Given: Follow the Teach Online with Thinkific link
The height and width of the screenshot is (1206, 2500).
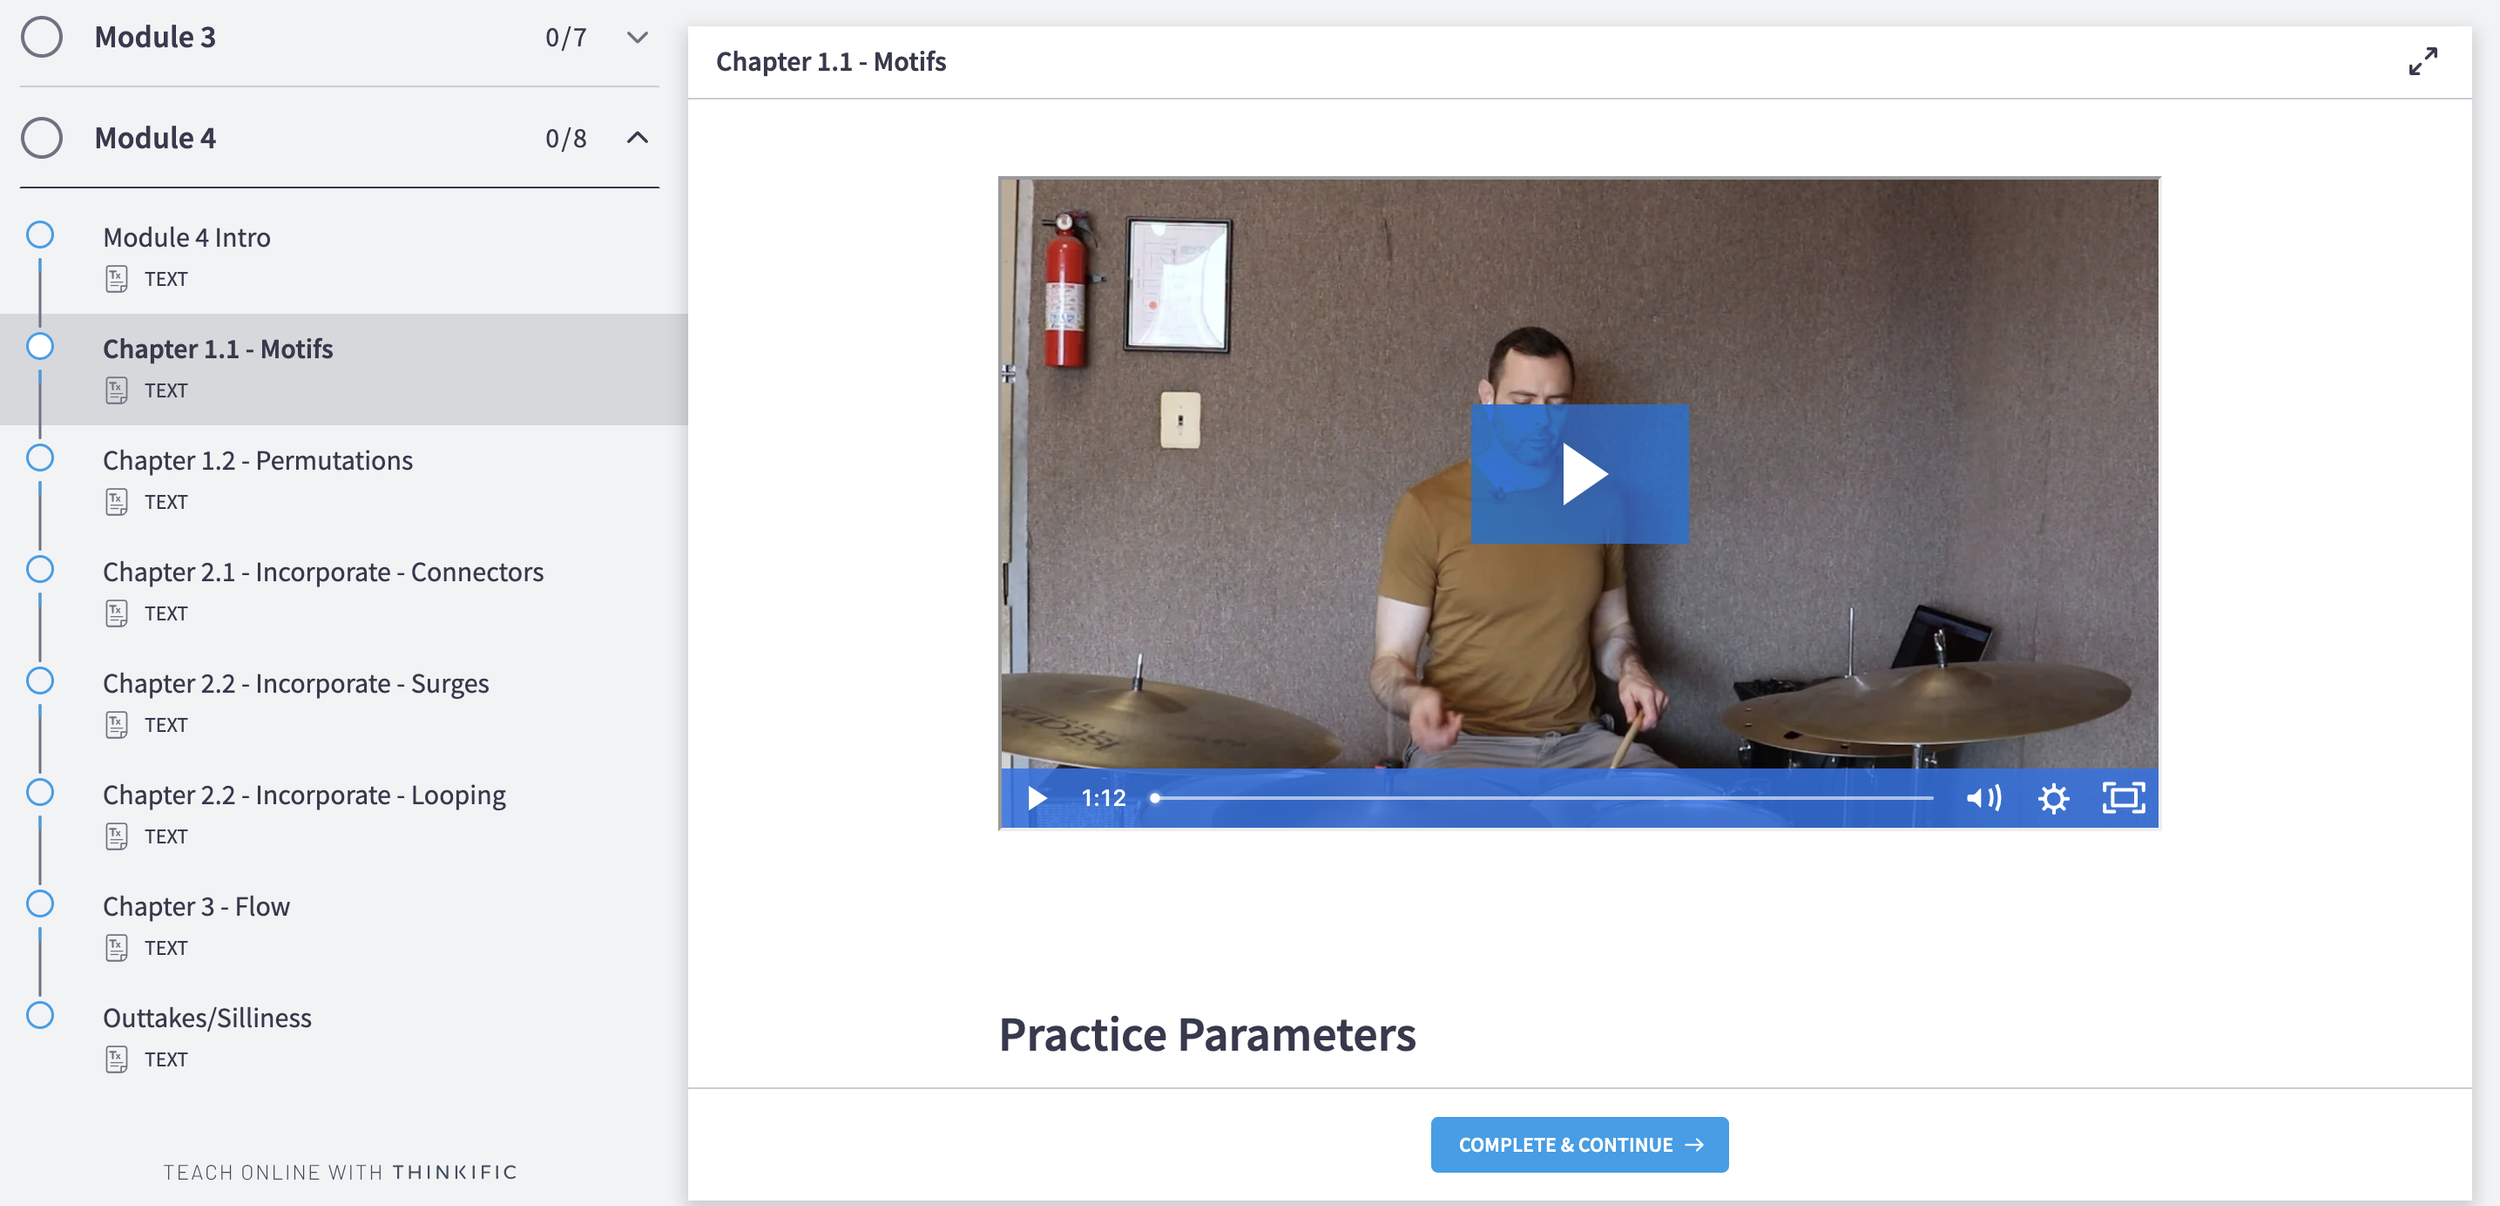Looking at the screenshot, I should point(340,1172).
